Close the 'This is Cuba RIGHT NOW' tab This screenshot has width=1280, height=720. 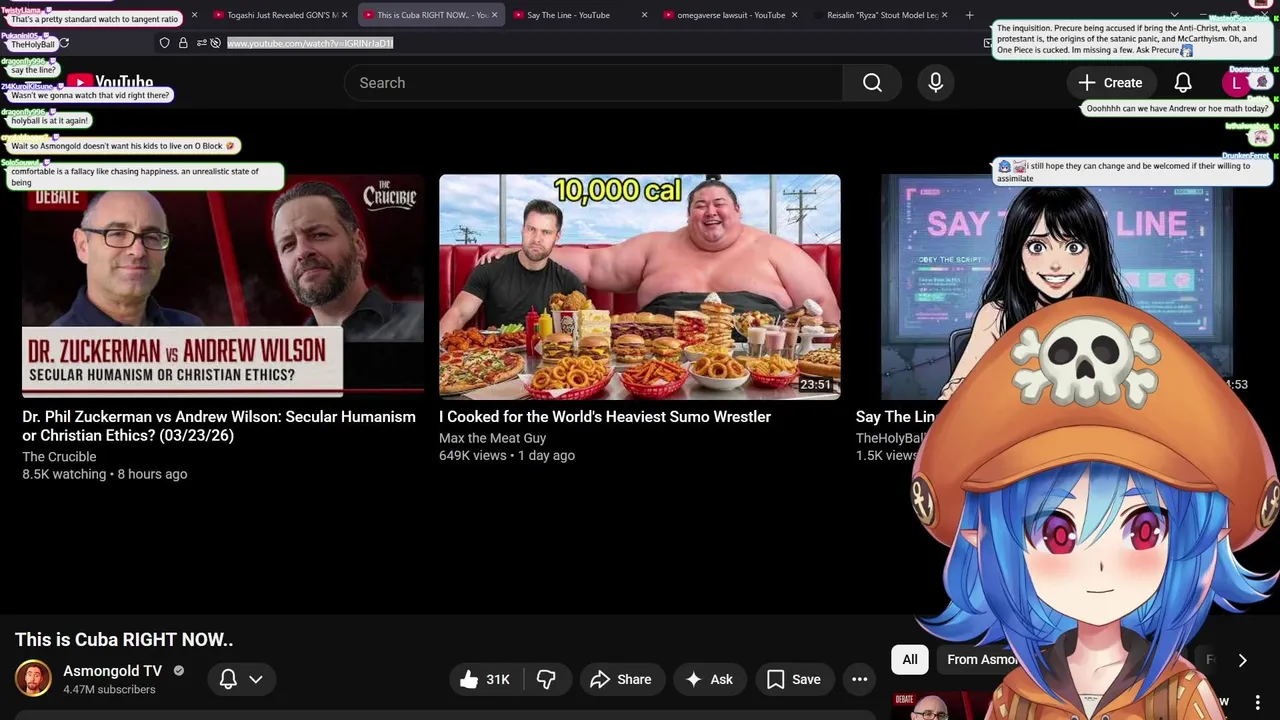click(494, 15)
